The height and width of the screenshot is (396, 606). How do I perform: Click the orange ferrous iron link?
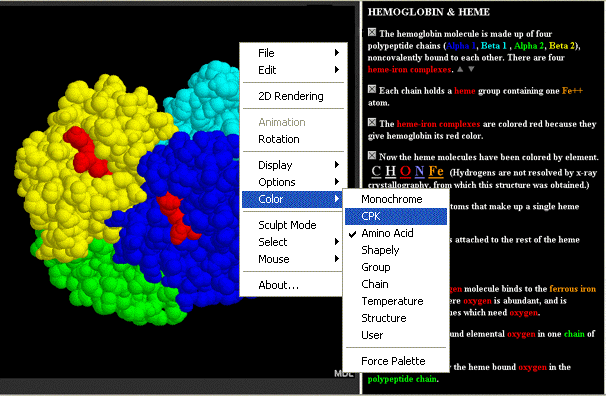[572, 289]
